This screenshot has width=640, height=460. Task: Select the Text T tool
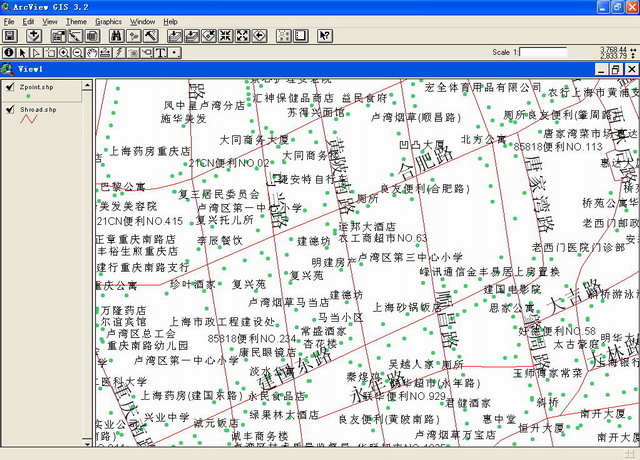[x=161, y=53]
